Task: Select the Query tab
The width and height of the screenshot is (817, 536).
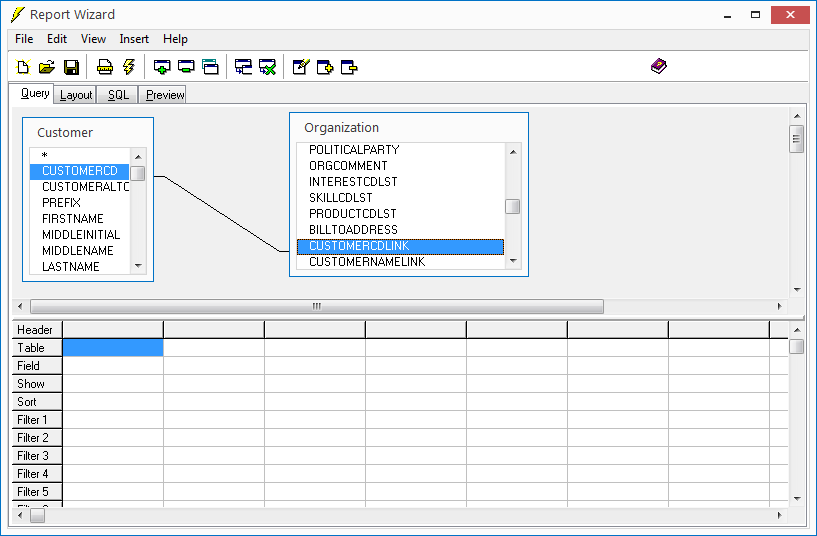Action: [x=34, y=93]
